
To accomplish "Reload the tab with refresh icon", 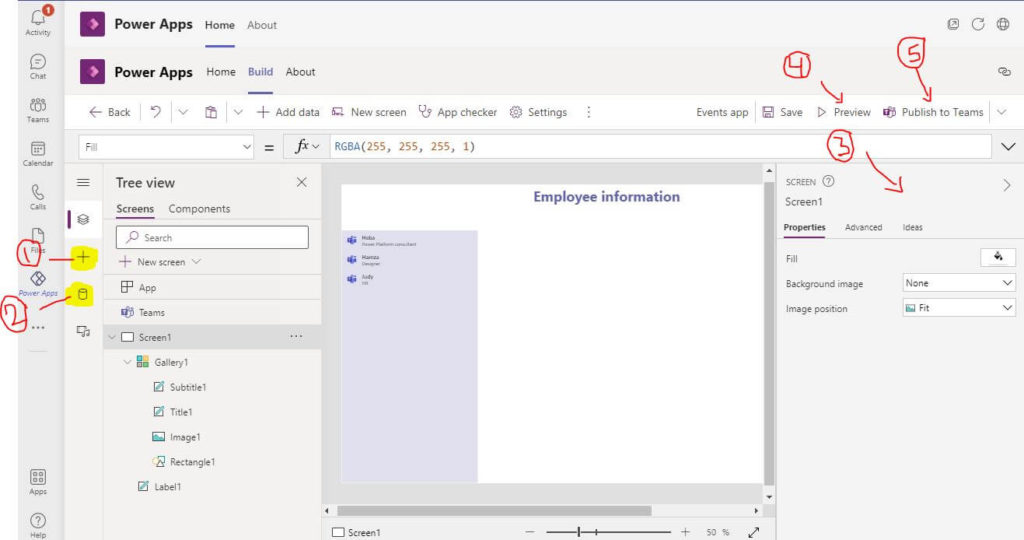I will click(x=978, y=24).
